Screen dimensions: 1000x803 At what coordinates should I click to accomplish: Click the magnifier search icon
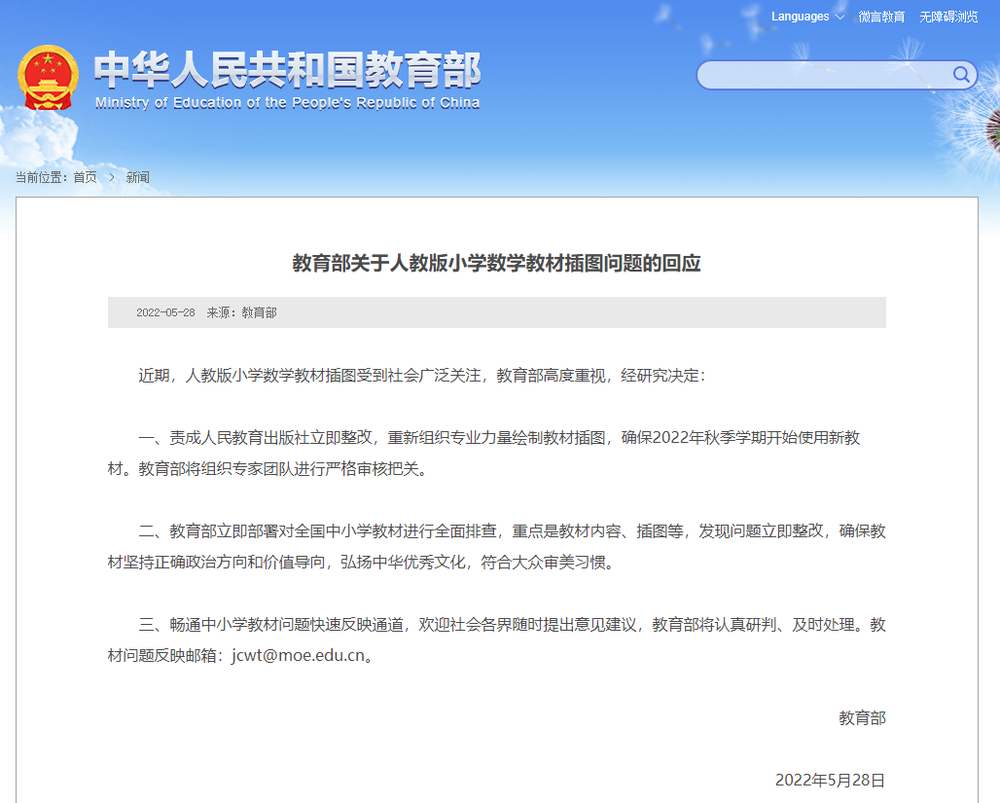(x=961, y=75)
